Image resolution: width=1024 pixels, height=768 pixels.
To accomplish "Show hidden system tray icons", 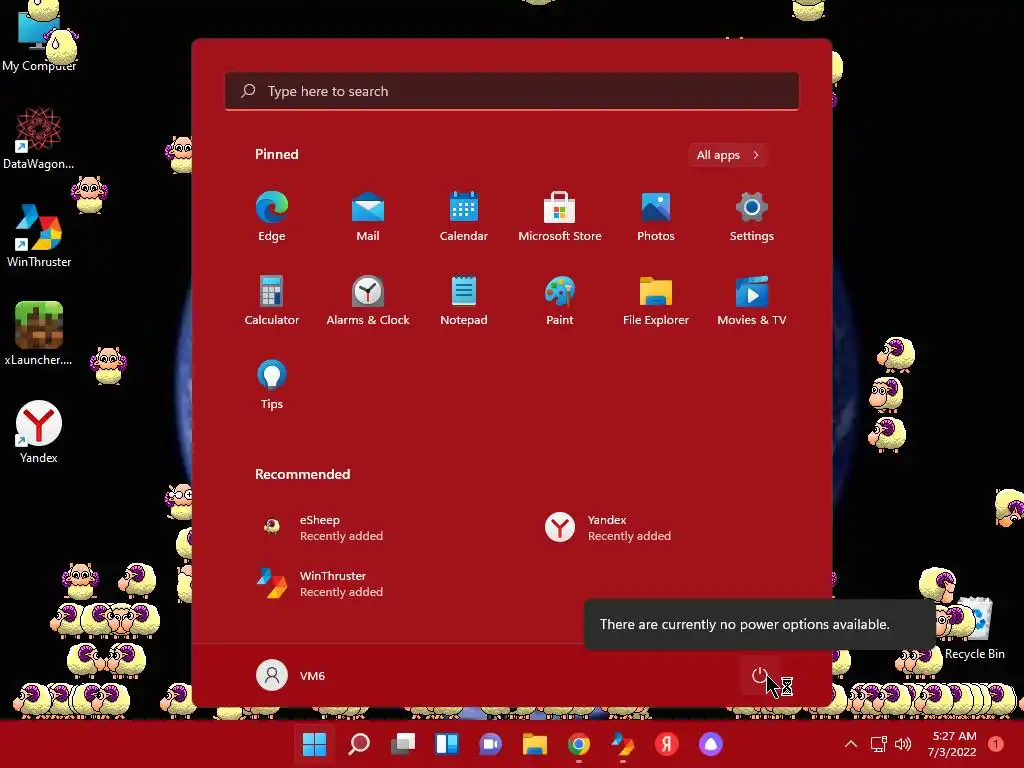I will pyautogui.click(x=851, y=744).
